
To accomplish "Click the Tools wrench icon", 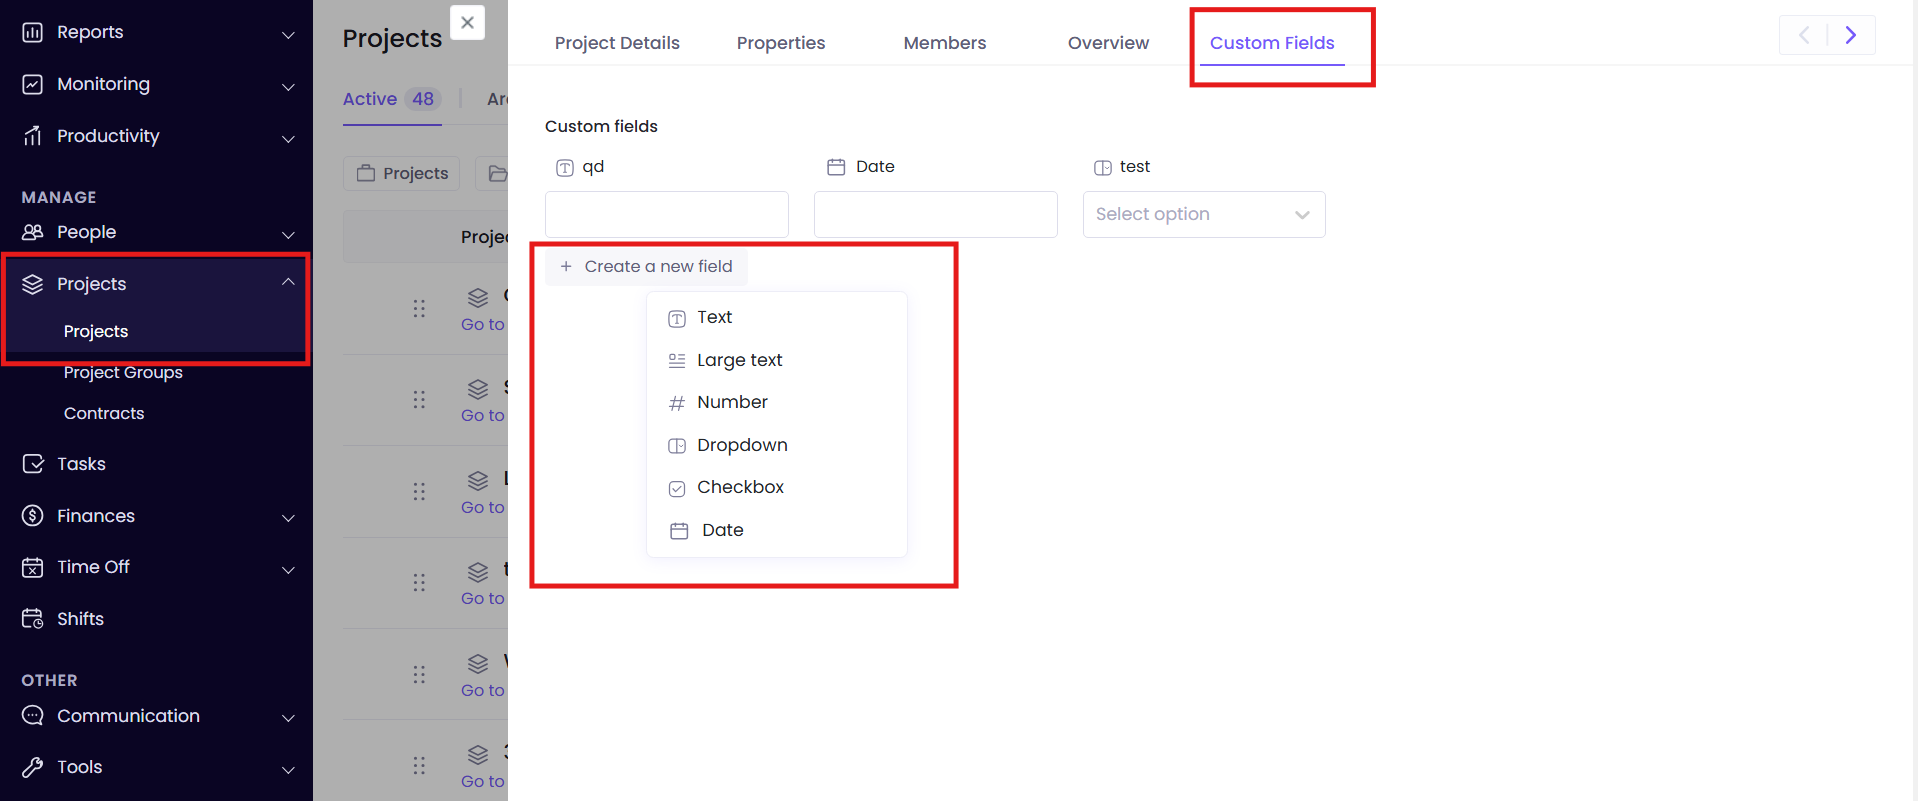I will tap(33, 767).
